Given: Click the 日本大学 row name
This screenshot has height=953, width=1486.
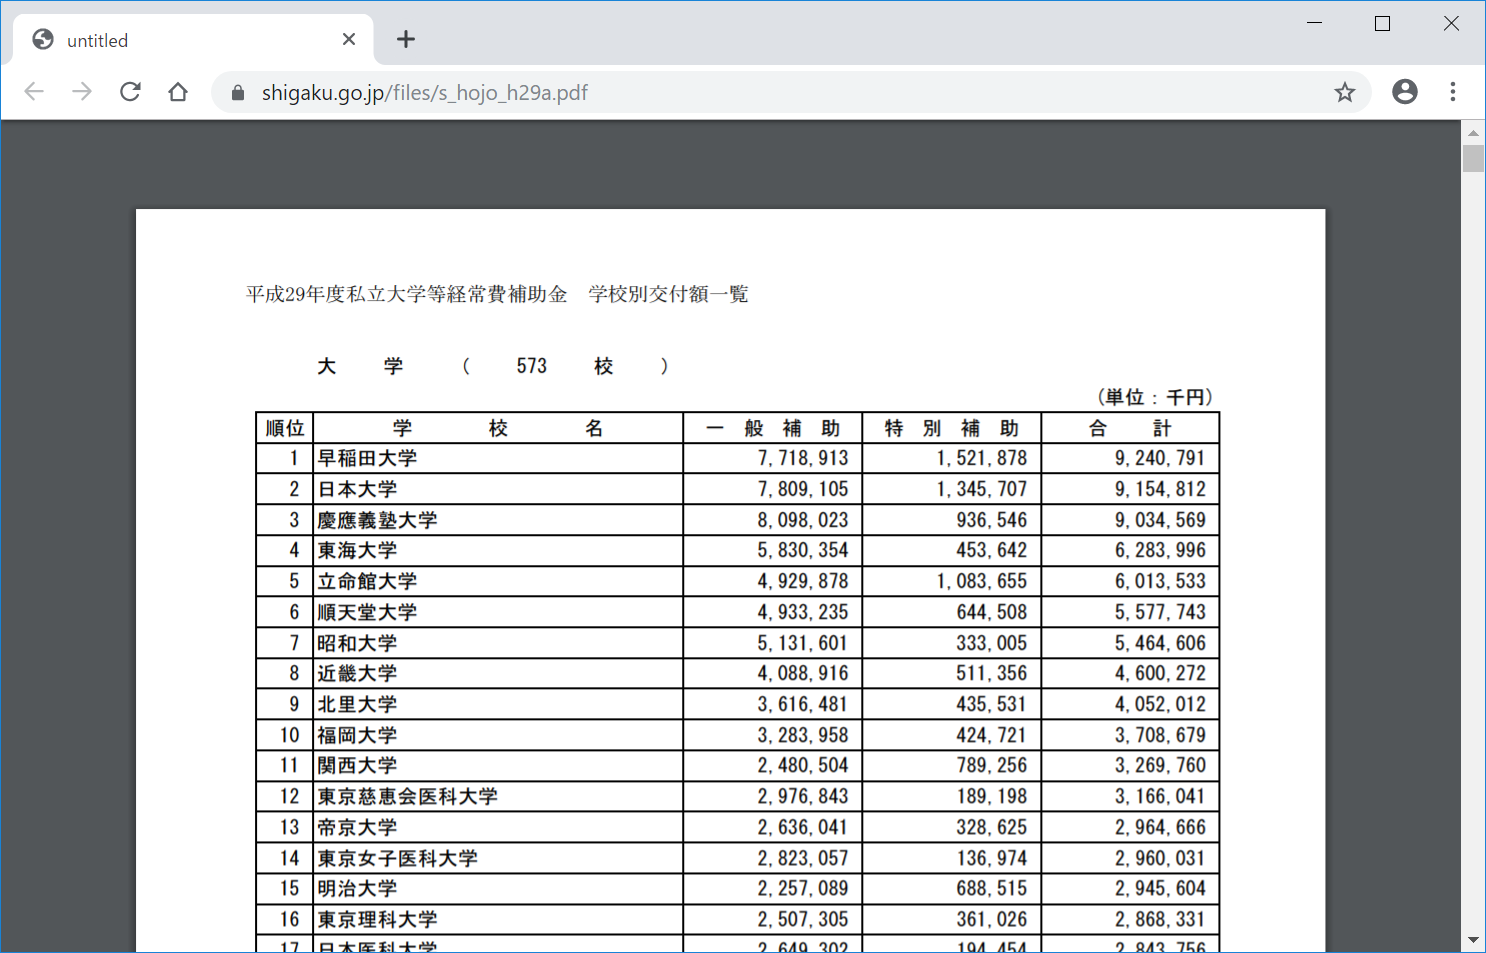Looking at the screenshot, I should pyautogui.click(x=357, y=489).
